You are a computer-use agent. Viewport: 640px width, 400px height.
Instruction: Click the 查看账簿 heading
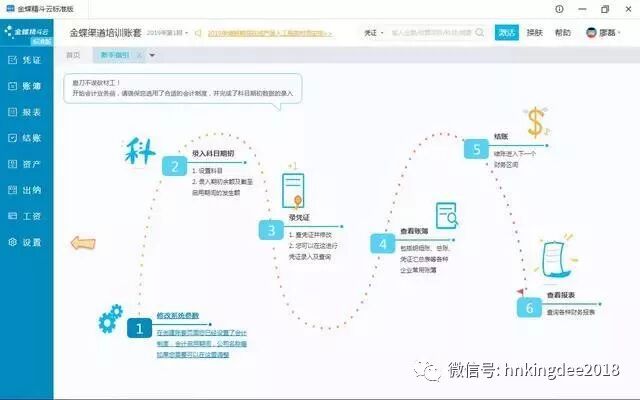(x=414, y=231)
